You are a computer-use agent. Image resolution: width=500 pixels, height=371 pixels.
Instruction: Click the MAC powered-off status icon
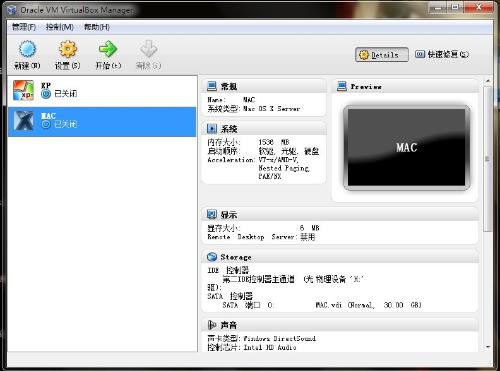coord(46,124)
